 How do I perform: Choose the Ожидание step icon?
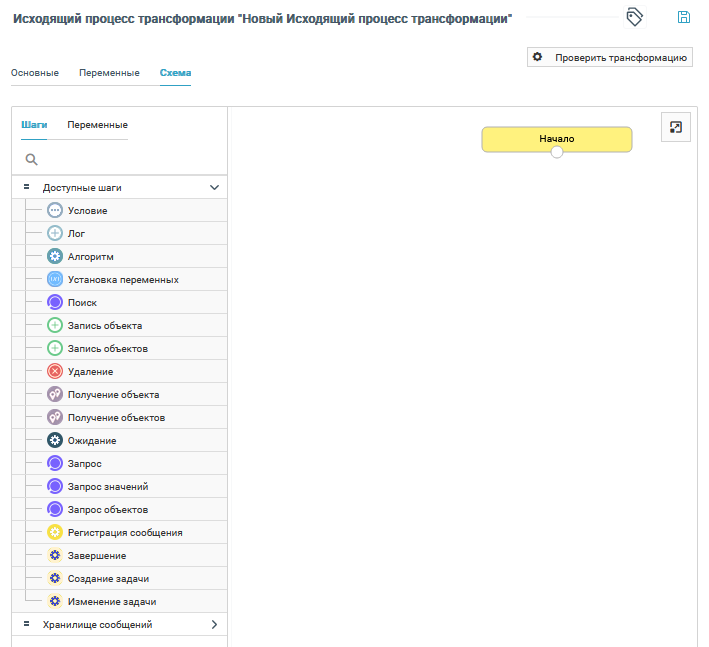[55, 441]
